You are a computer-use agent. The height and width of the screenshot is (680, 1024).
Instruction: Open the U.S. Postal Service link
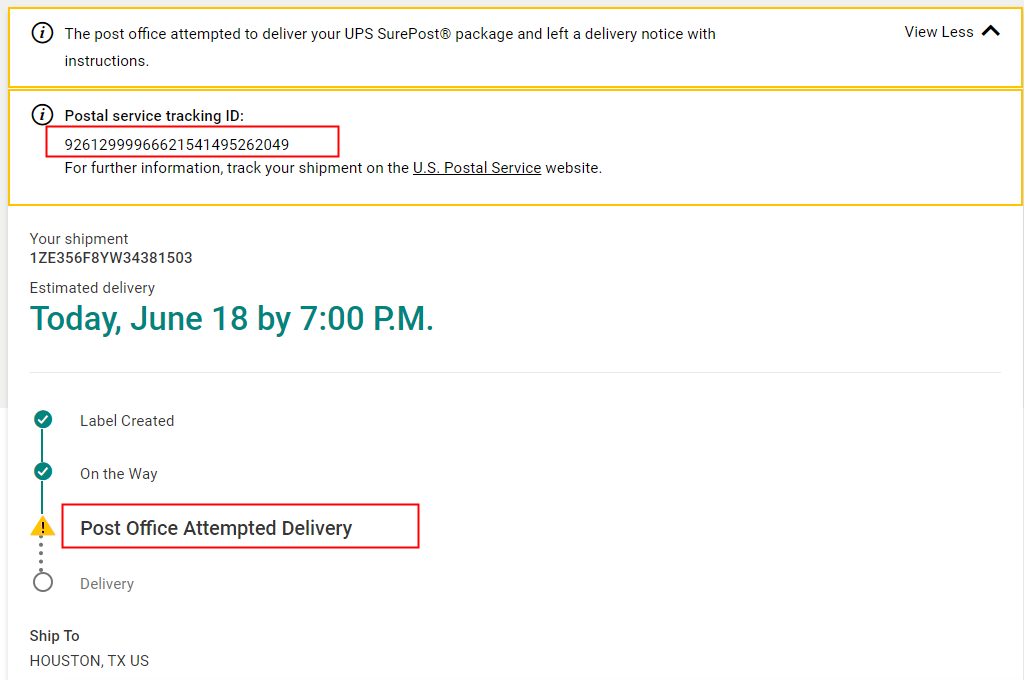[x=477, y=168]
